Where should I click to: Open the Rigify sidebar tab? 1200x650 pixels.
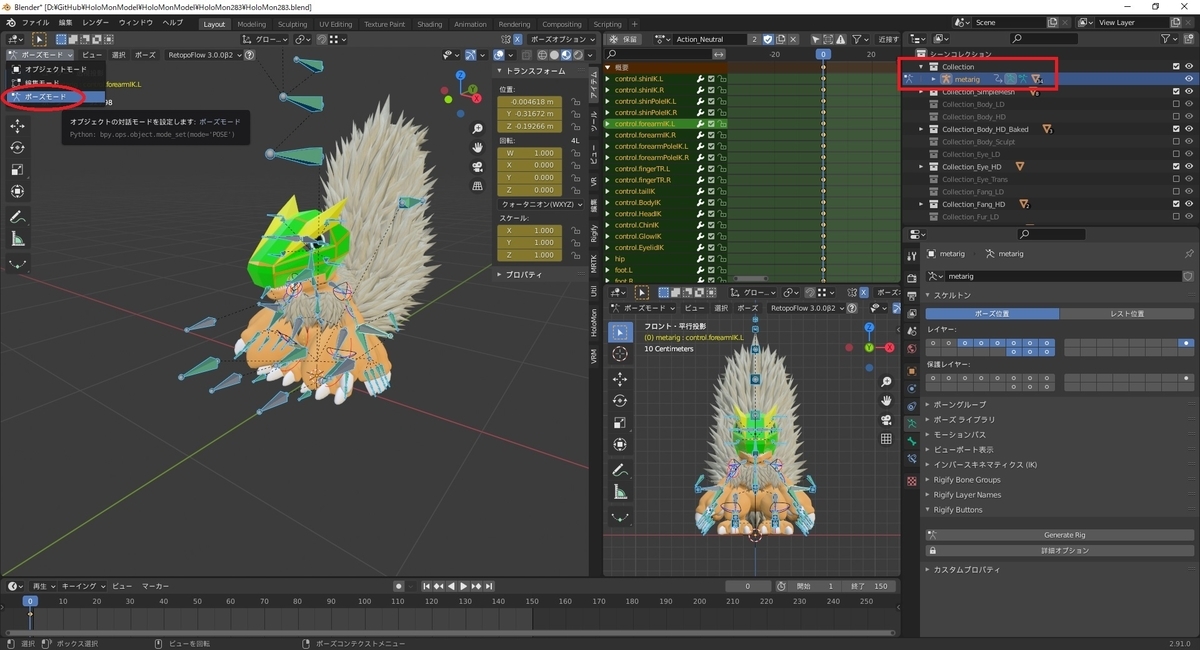pos(594,235)
